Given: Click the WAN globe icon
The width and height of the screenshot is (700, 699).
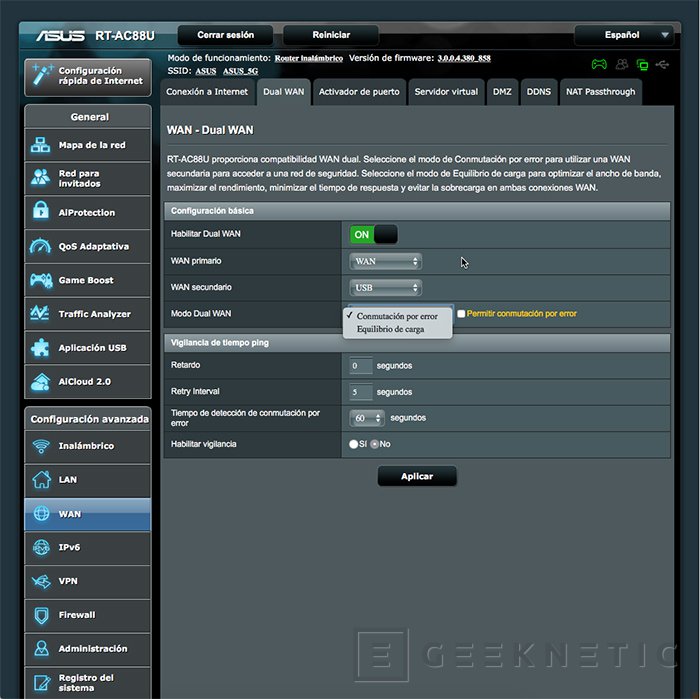Looking at the screenshot, I should coord(42,513).
